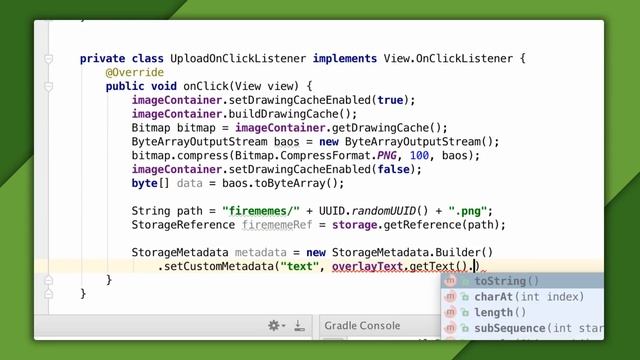Click the firememeRef variable name
640x360 pixels.
coord(277,225)
